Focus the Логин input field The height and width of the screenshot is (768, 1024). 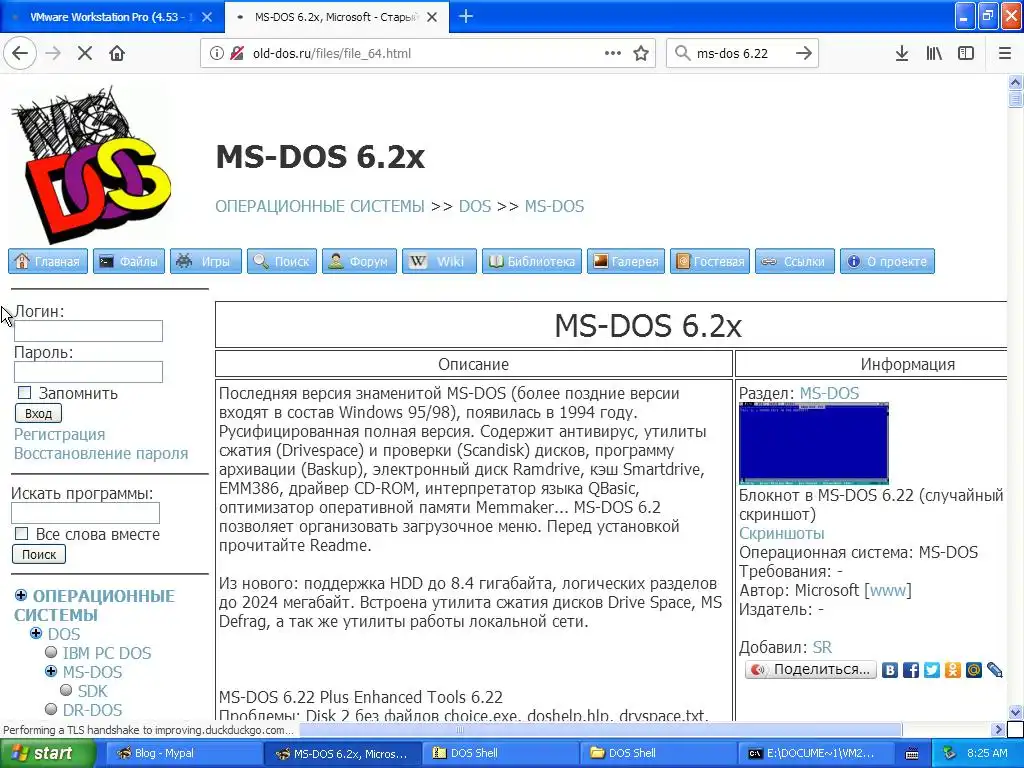tap(88, 331)
